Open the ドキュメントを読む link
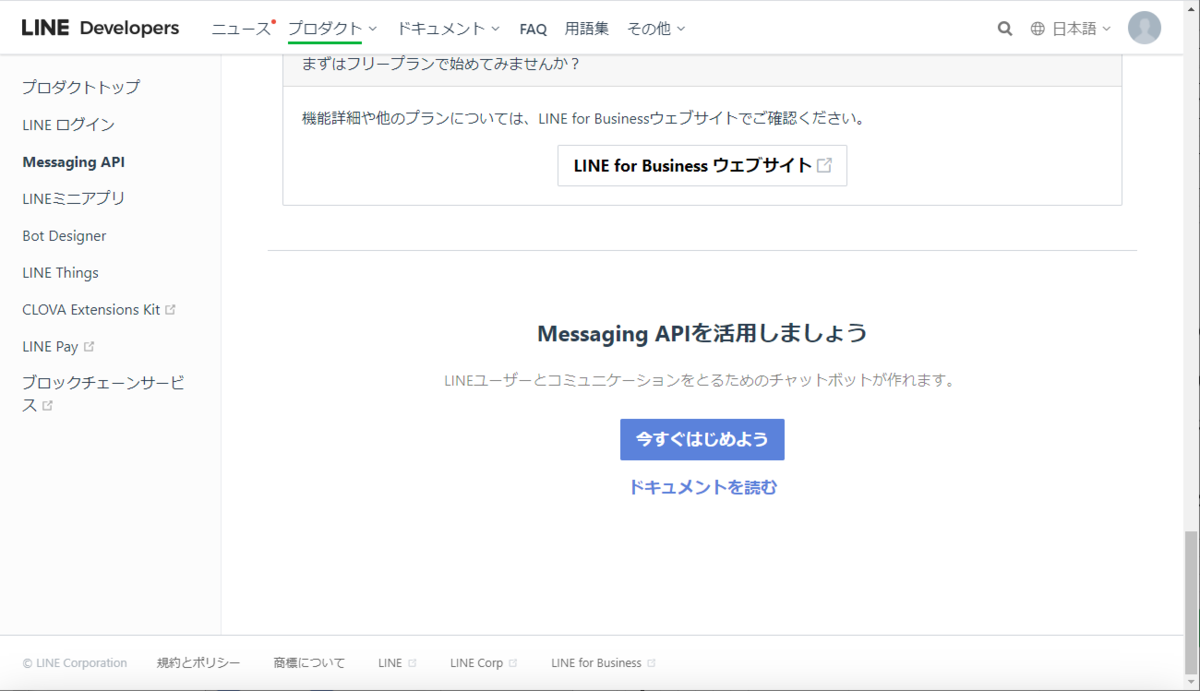Screen dimensions: 1200x691 [x=702, y=488]
